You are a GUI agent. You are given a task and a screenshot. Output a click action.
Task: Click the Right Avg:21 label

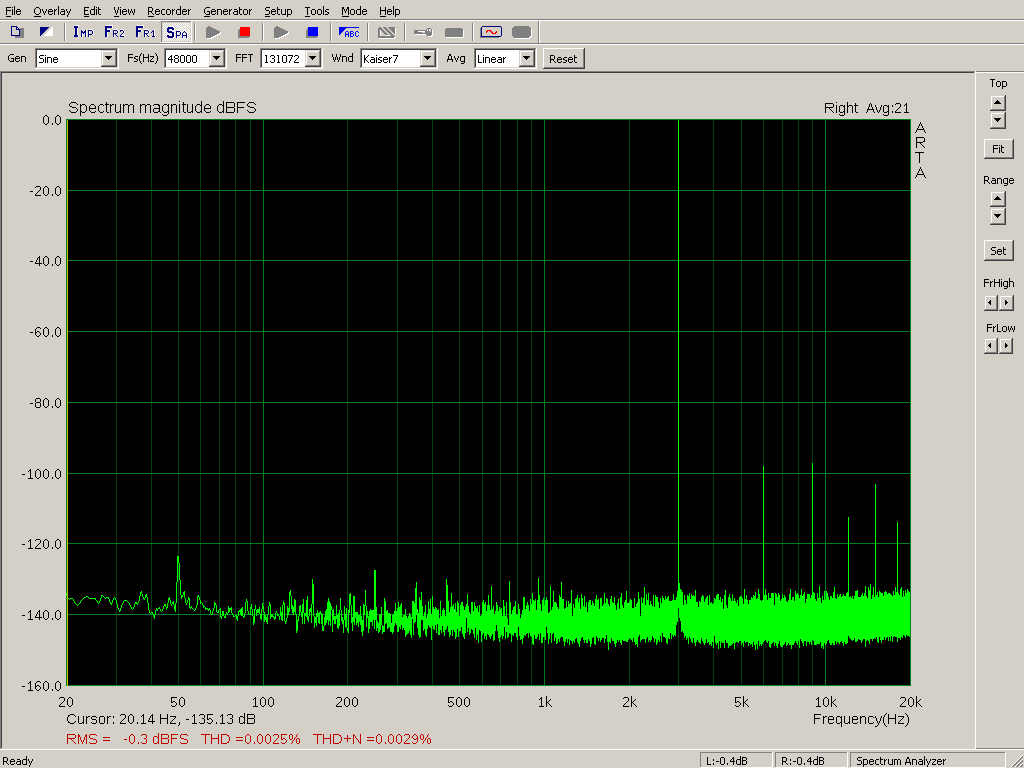click(867, 108)
